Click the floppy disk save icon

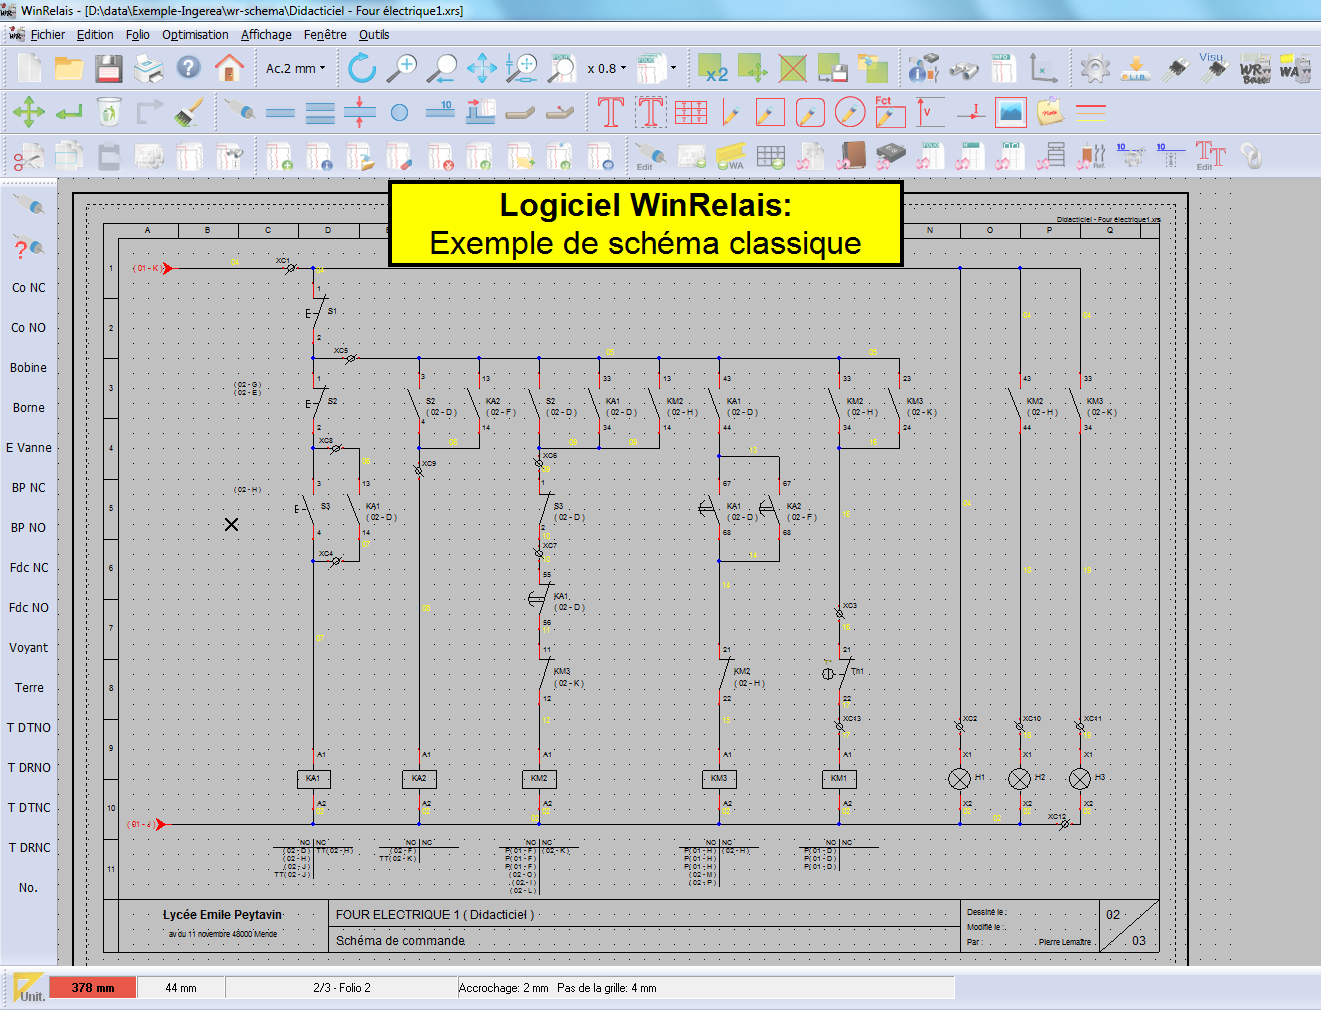109,69
